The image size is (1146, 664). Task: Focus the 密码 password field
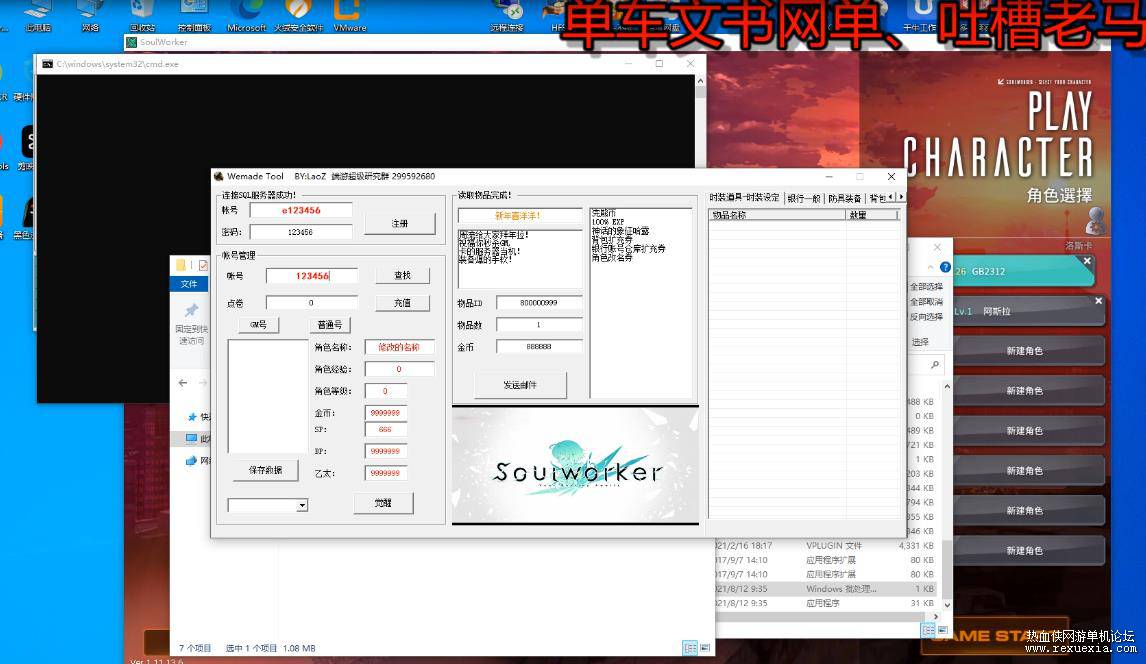tap(301, 232)
